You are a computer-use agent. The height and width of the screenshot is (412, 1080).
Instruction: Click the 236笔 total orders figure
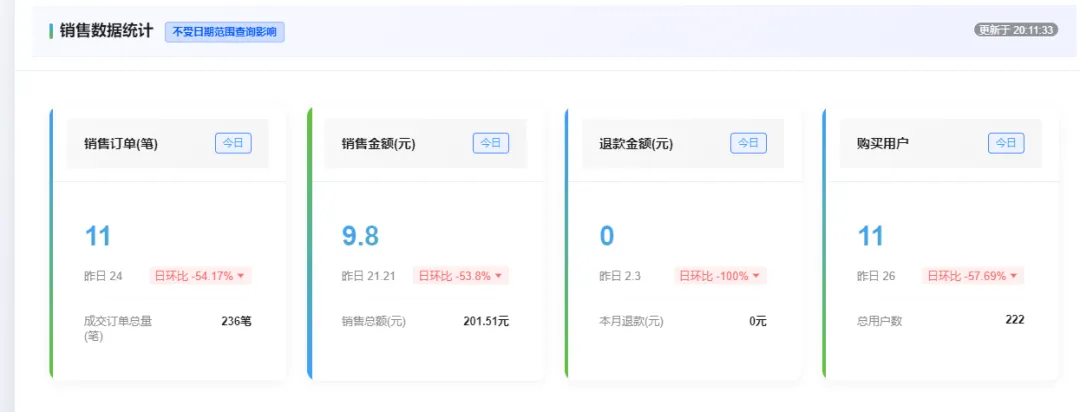(x=236, y=320)
